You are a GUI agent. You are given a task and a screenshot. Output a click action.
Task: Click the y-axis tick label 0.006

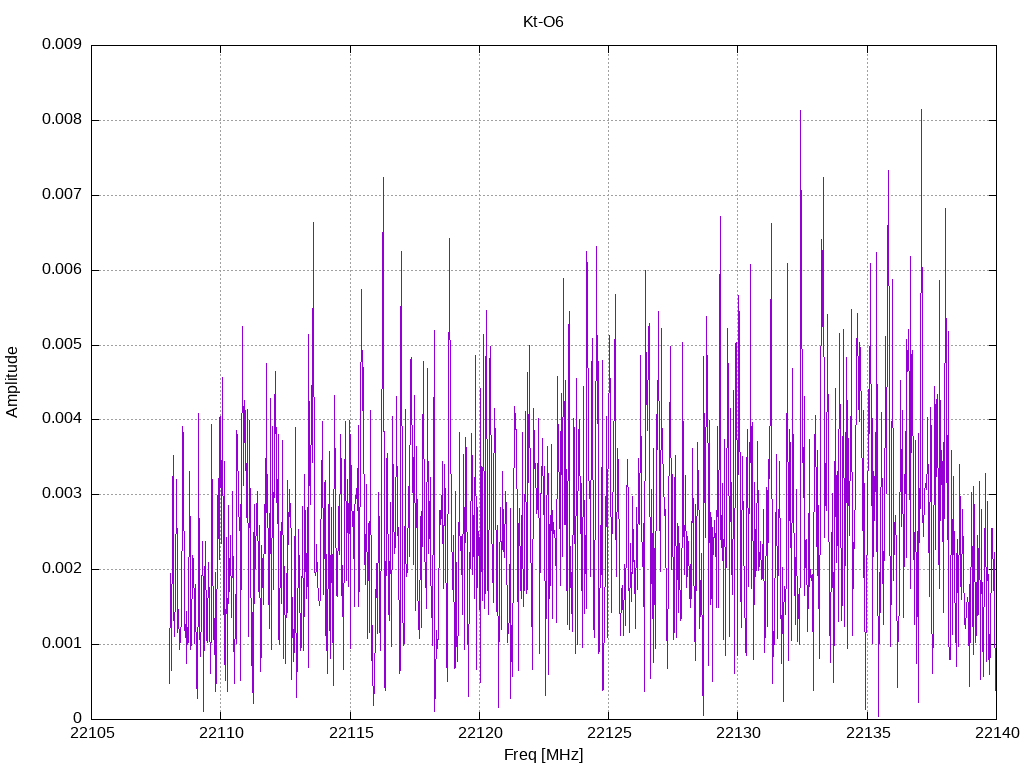[x=62, y=269]
